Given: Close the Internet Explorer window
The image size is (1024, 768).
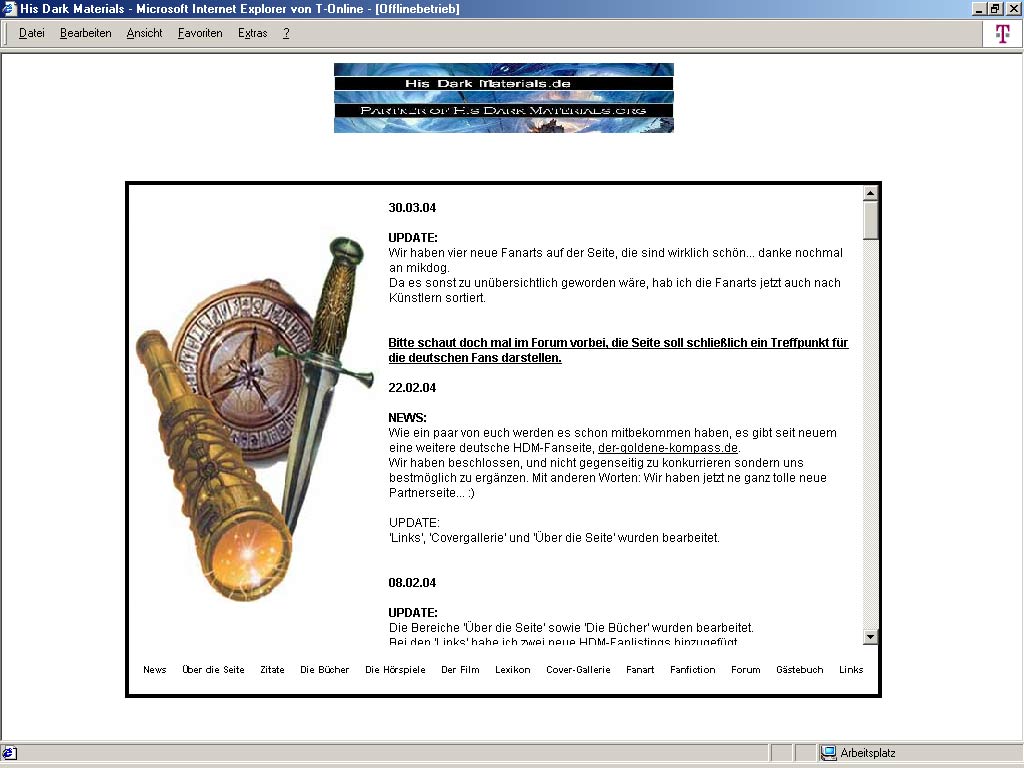Looking at the screenshot, I should pyautogui.click(x=1013, y=8).
